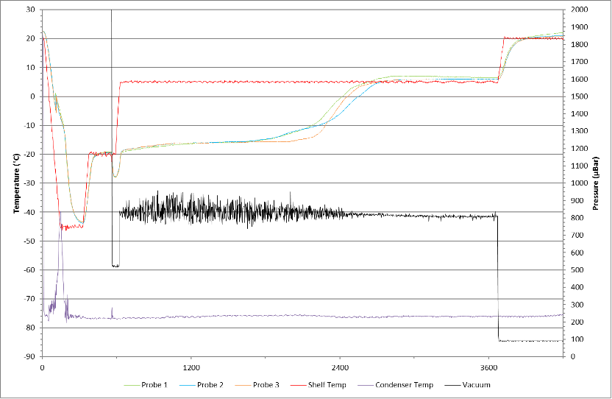
Task: Click the green Probe 1 legend line
Action: click(132, 385)
